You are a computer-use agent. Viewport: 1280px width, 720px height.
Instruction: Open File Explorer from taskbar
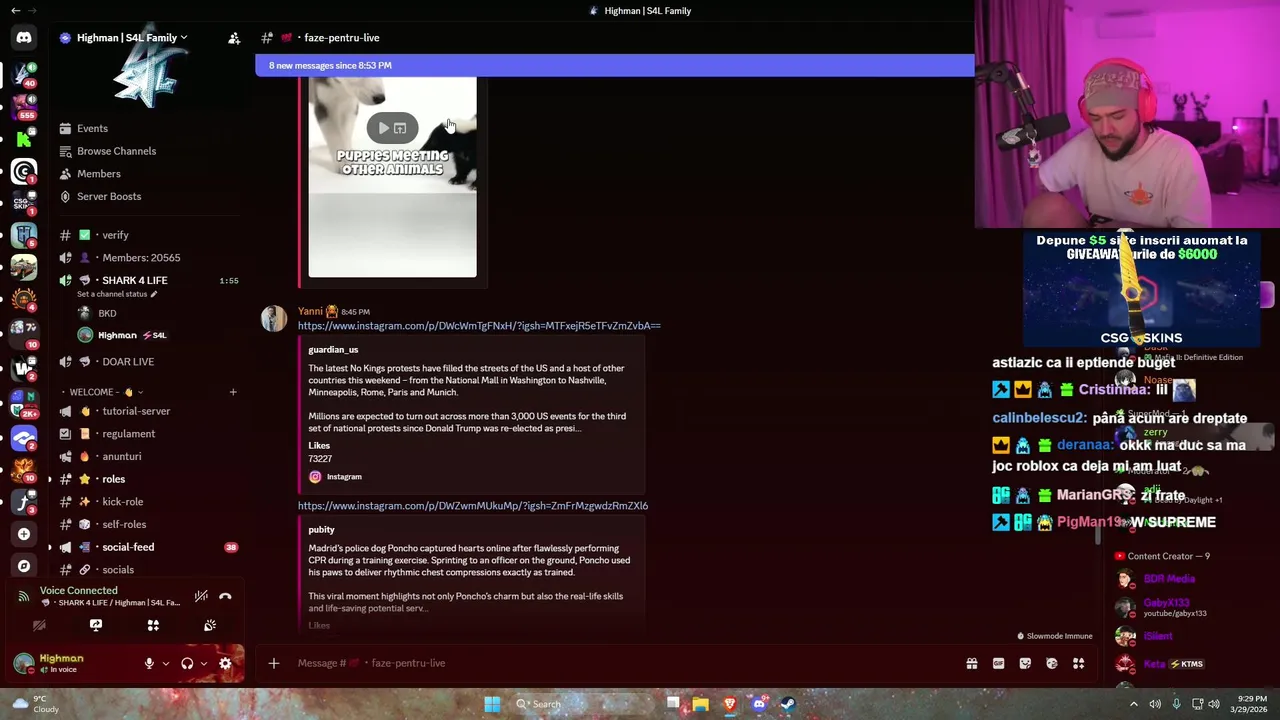[701, 704]
